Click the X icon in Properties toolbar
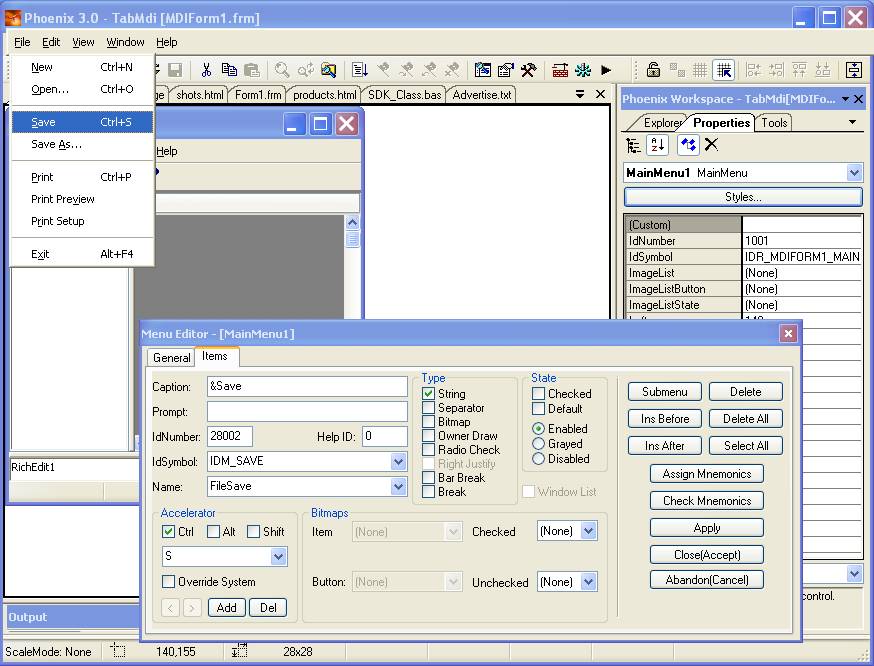Viewport: 874px width, 666px height. [711, 145]
